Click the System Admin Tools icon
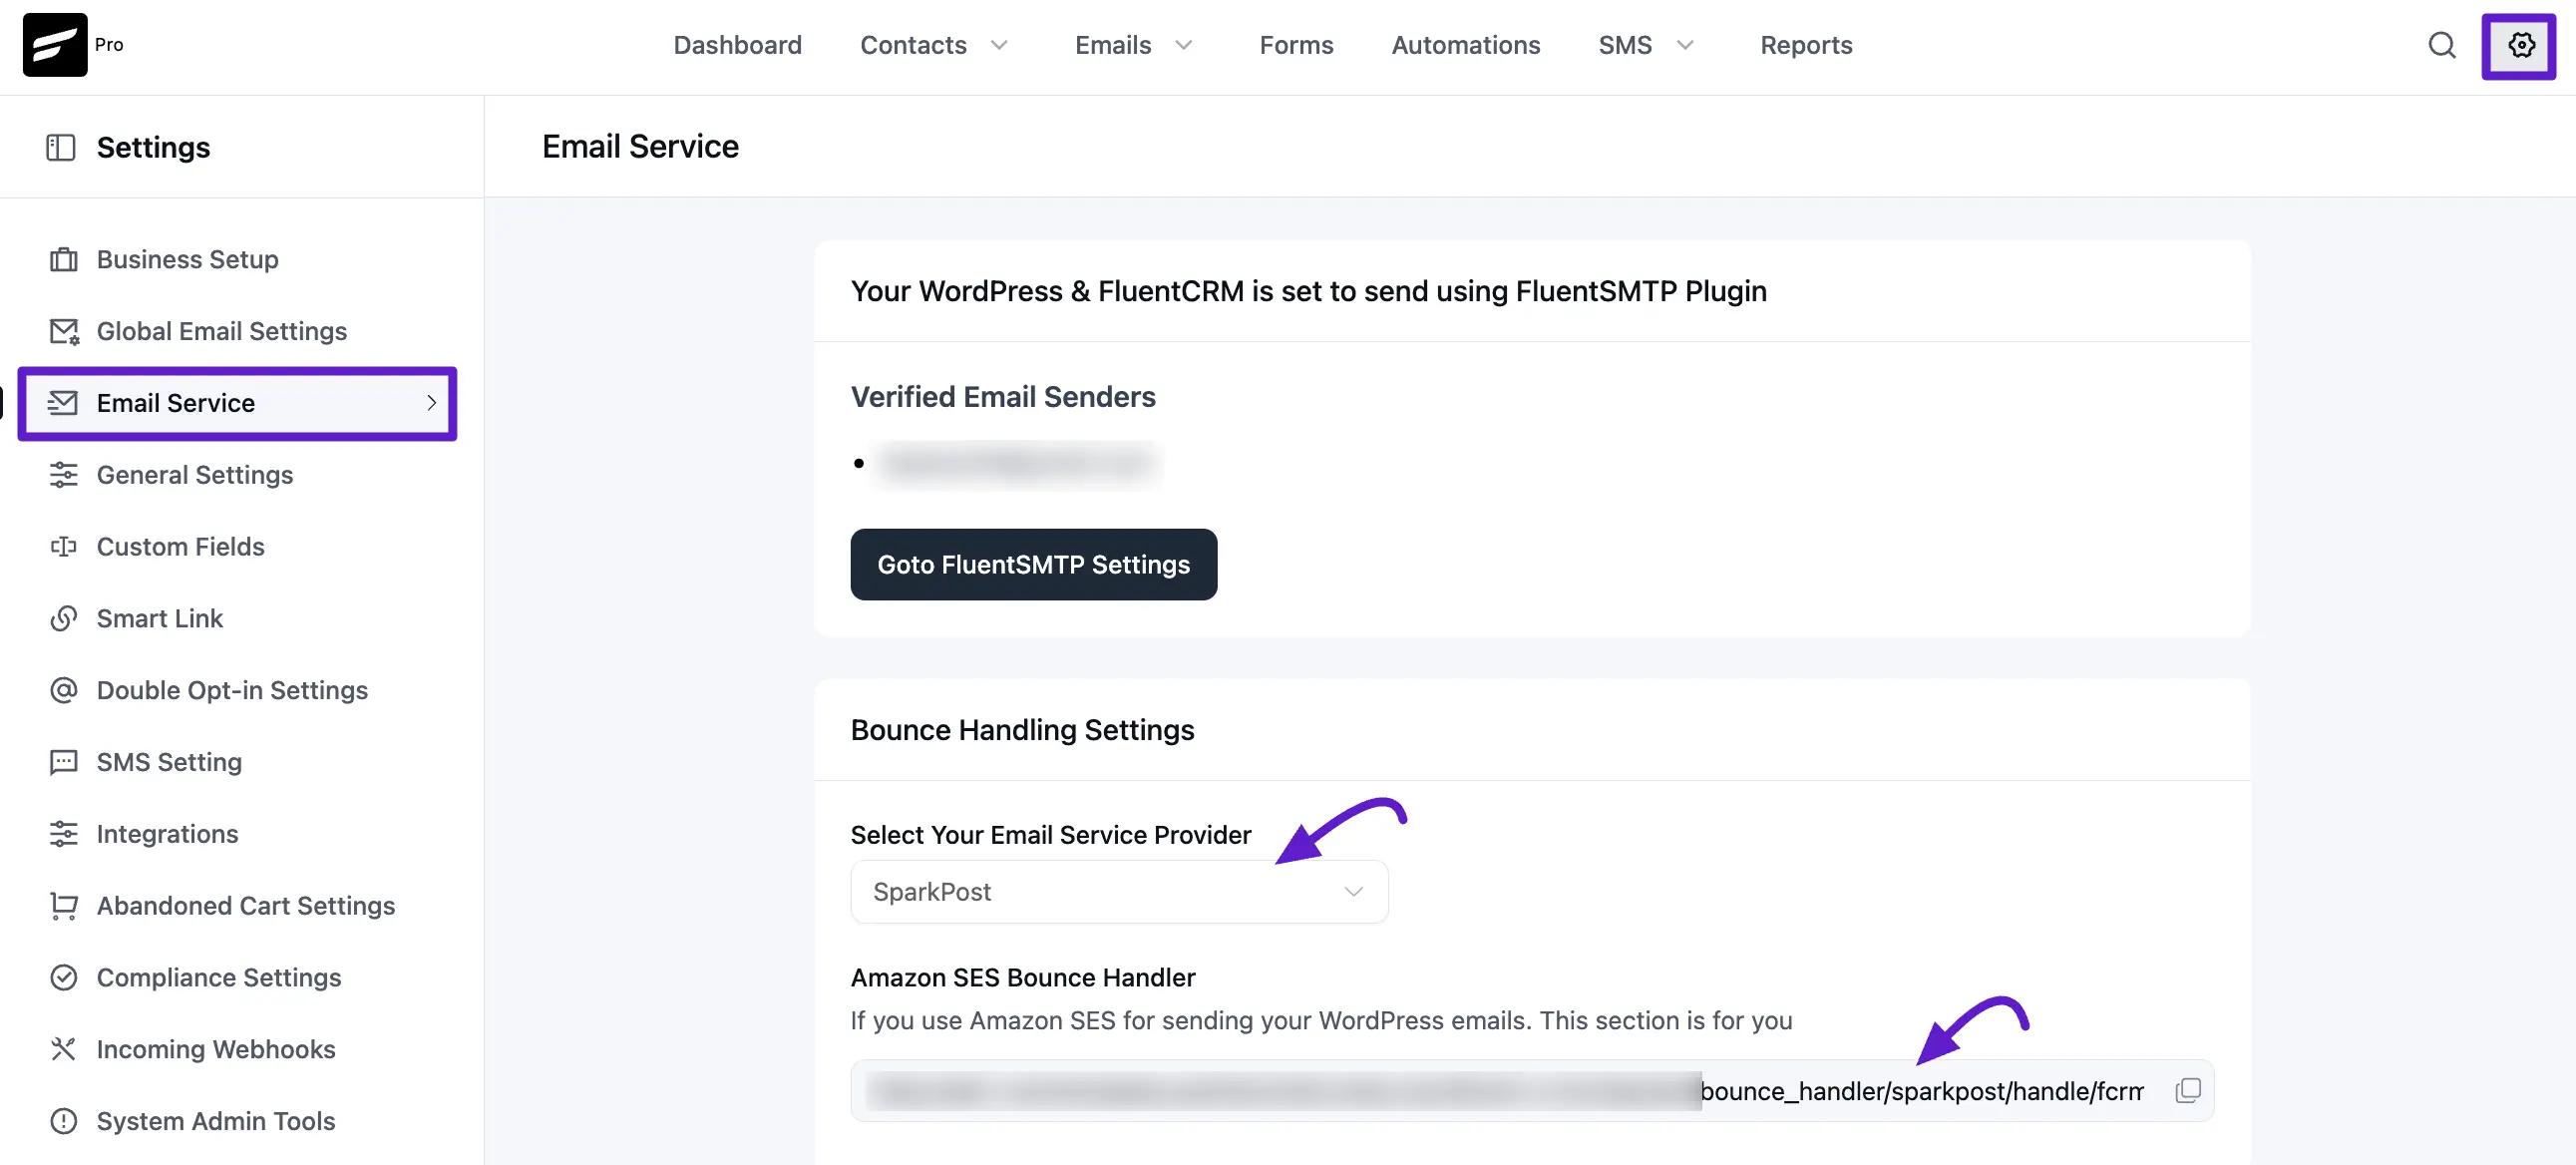Screen dimensions: 2576x1165 tap(64, 1122)
